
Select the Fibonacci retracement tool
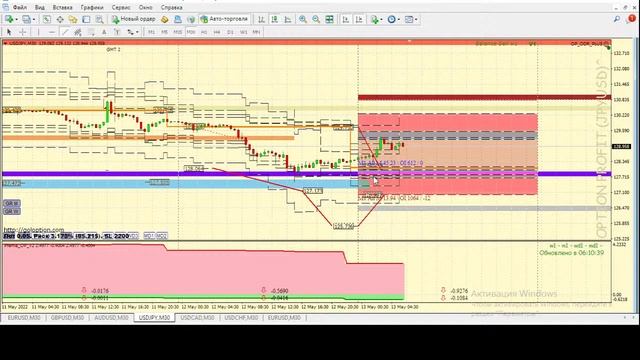point(91,32)
